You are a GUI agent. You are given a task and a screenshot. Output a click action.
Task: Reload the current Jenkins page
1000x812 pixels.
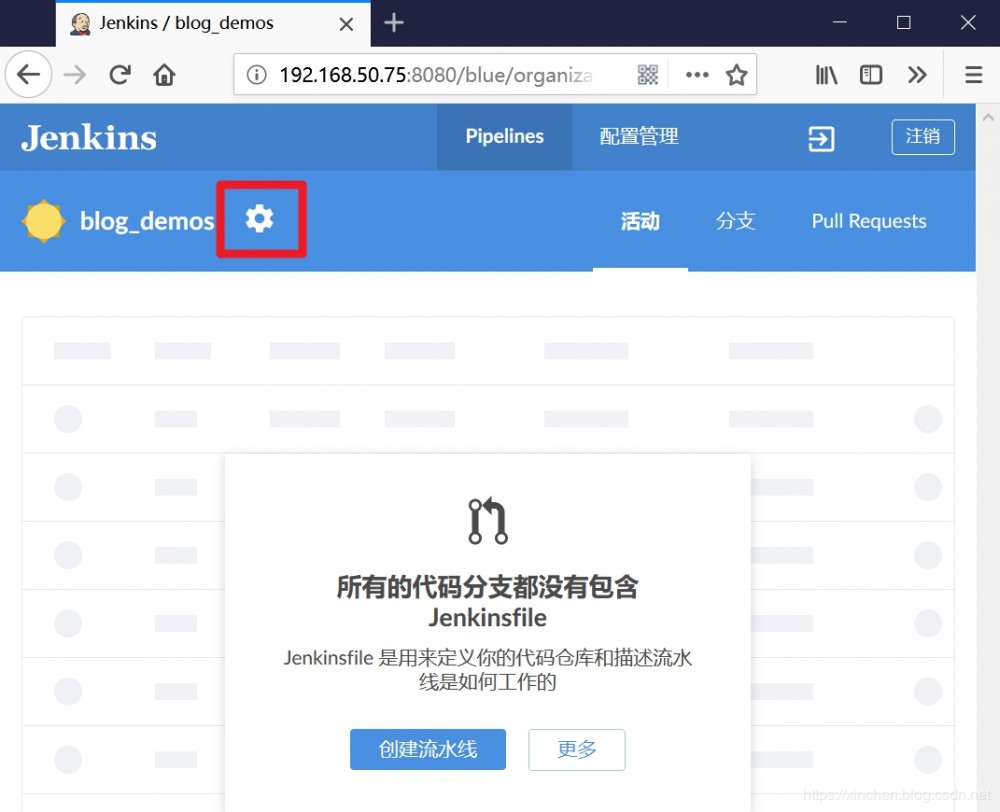tap(119, 74)
